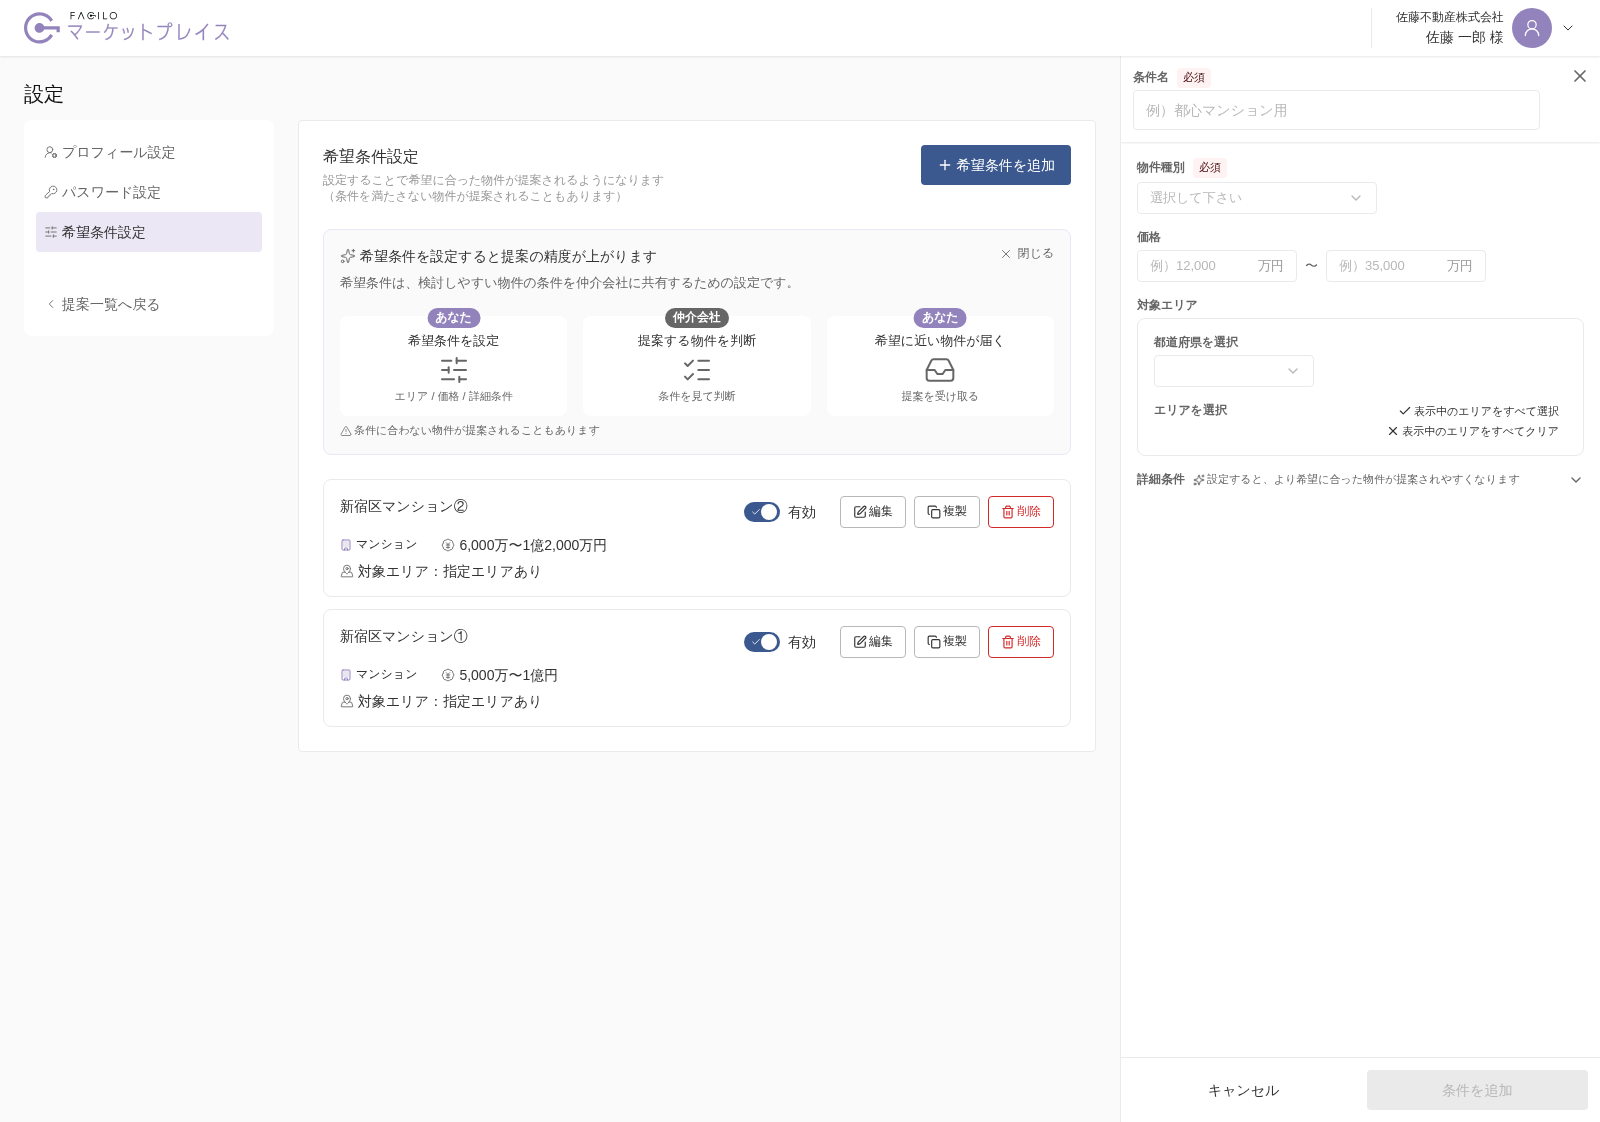Select 希望条件設定 sidebar item
The image size is (1600, 1122).
(149, 232)
